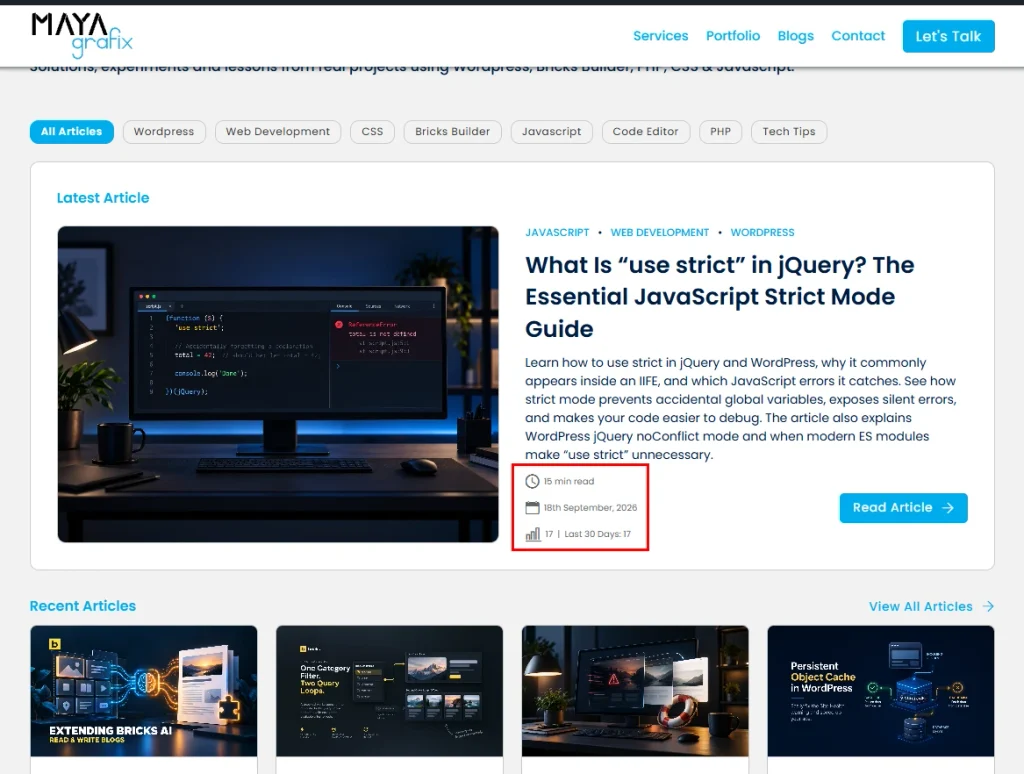The width and height of the screenshot is (1024, 774).
Task: Click the arrow next to View All Articles
Action: (988, 606)
